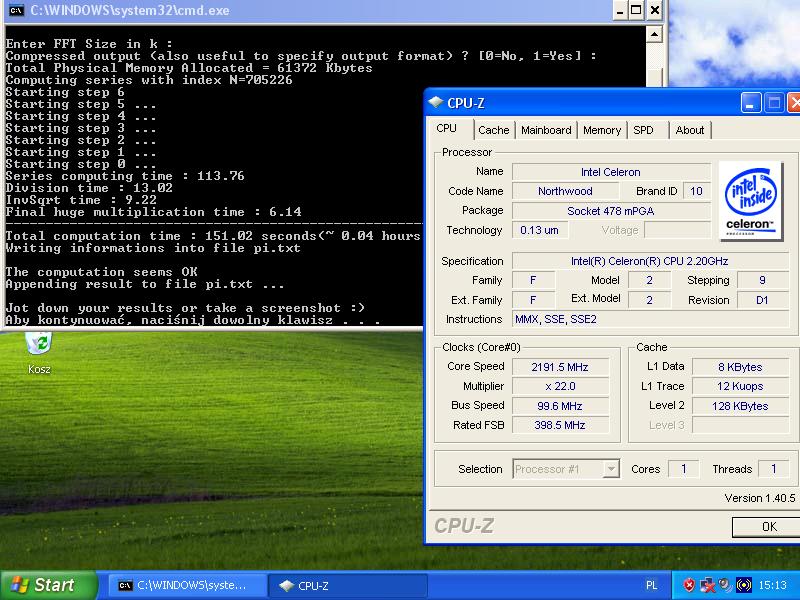Click cmd window scrollbar up arrow
Viewport: 800px width, 600px height.
pyautogui.click(x=654, y=35)
